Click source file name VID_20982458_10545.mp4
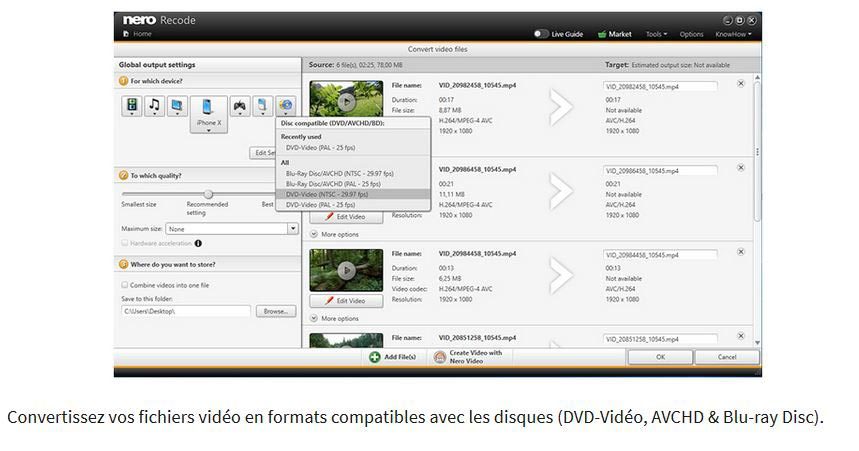Image resolution: width=859 pixels, height=451 pixels. pos(477,85)
